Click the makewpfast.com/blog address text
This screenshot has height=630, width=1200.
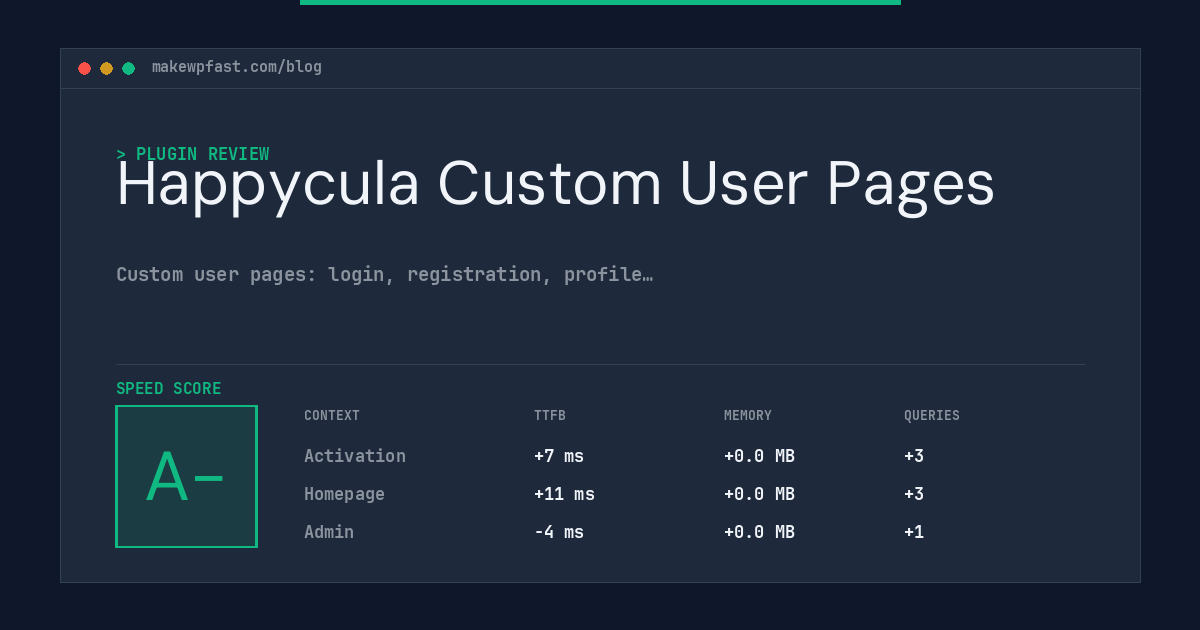237,67
